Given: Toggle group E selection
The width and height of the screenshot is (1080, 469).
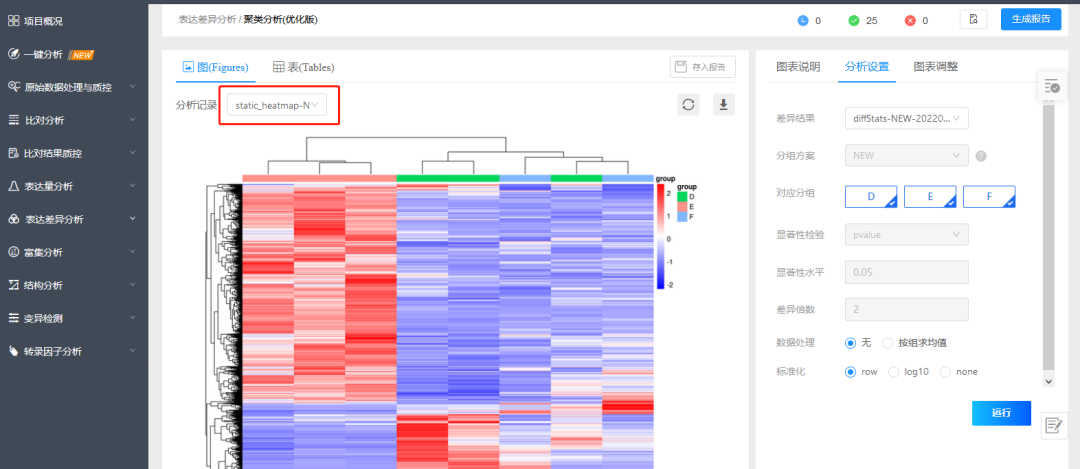Looking at the screenshot, I should pyautogui.click(x=930, y=196).
